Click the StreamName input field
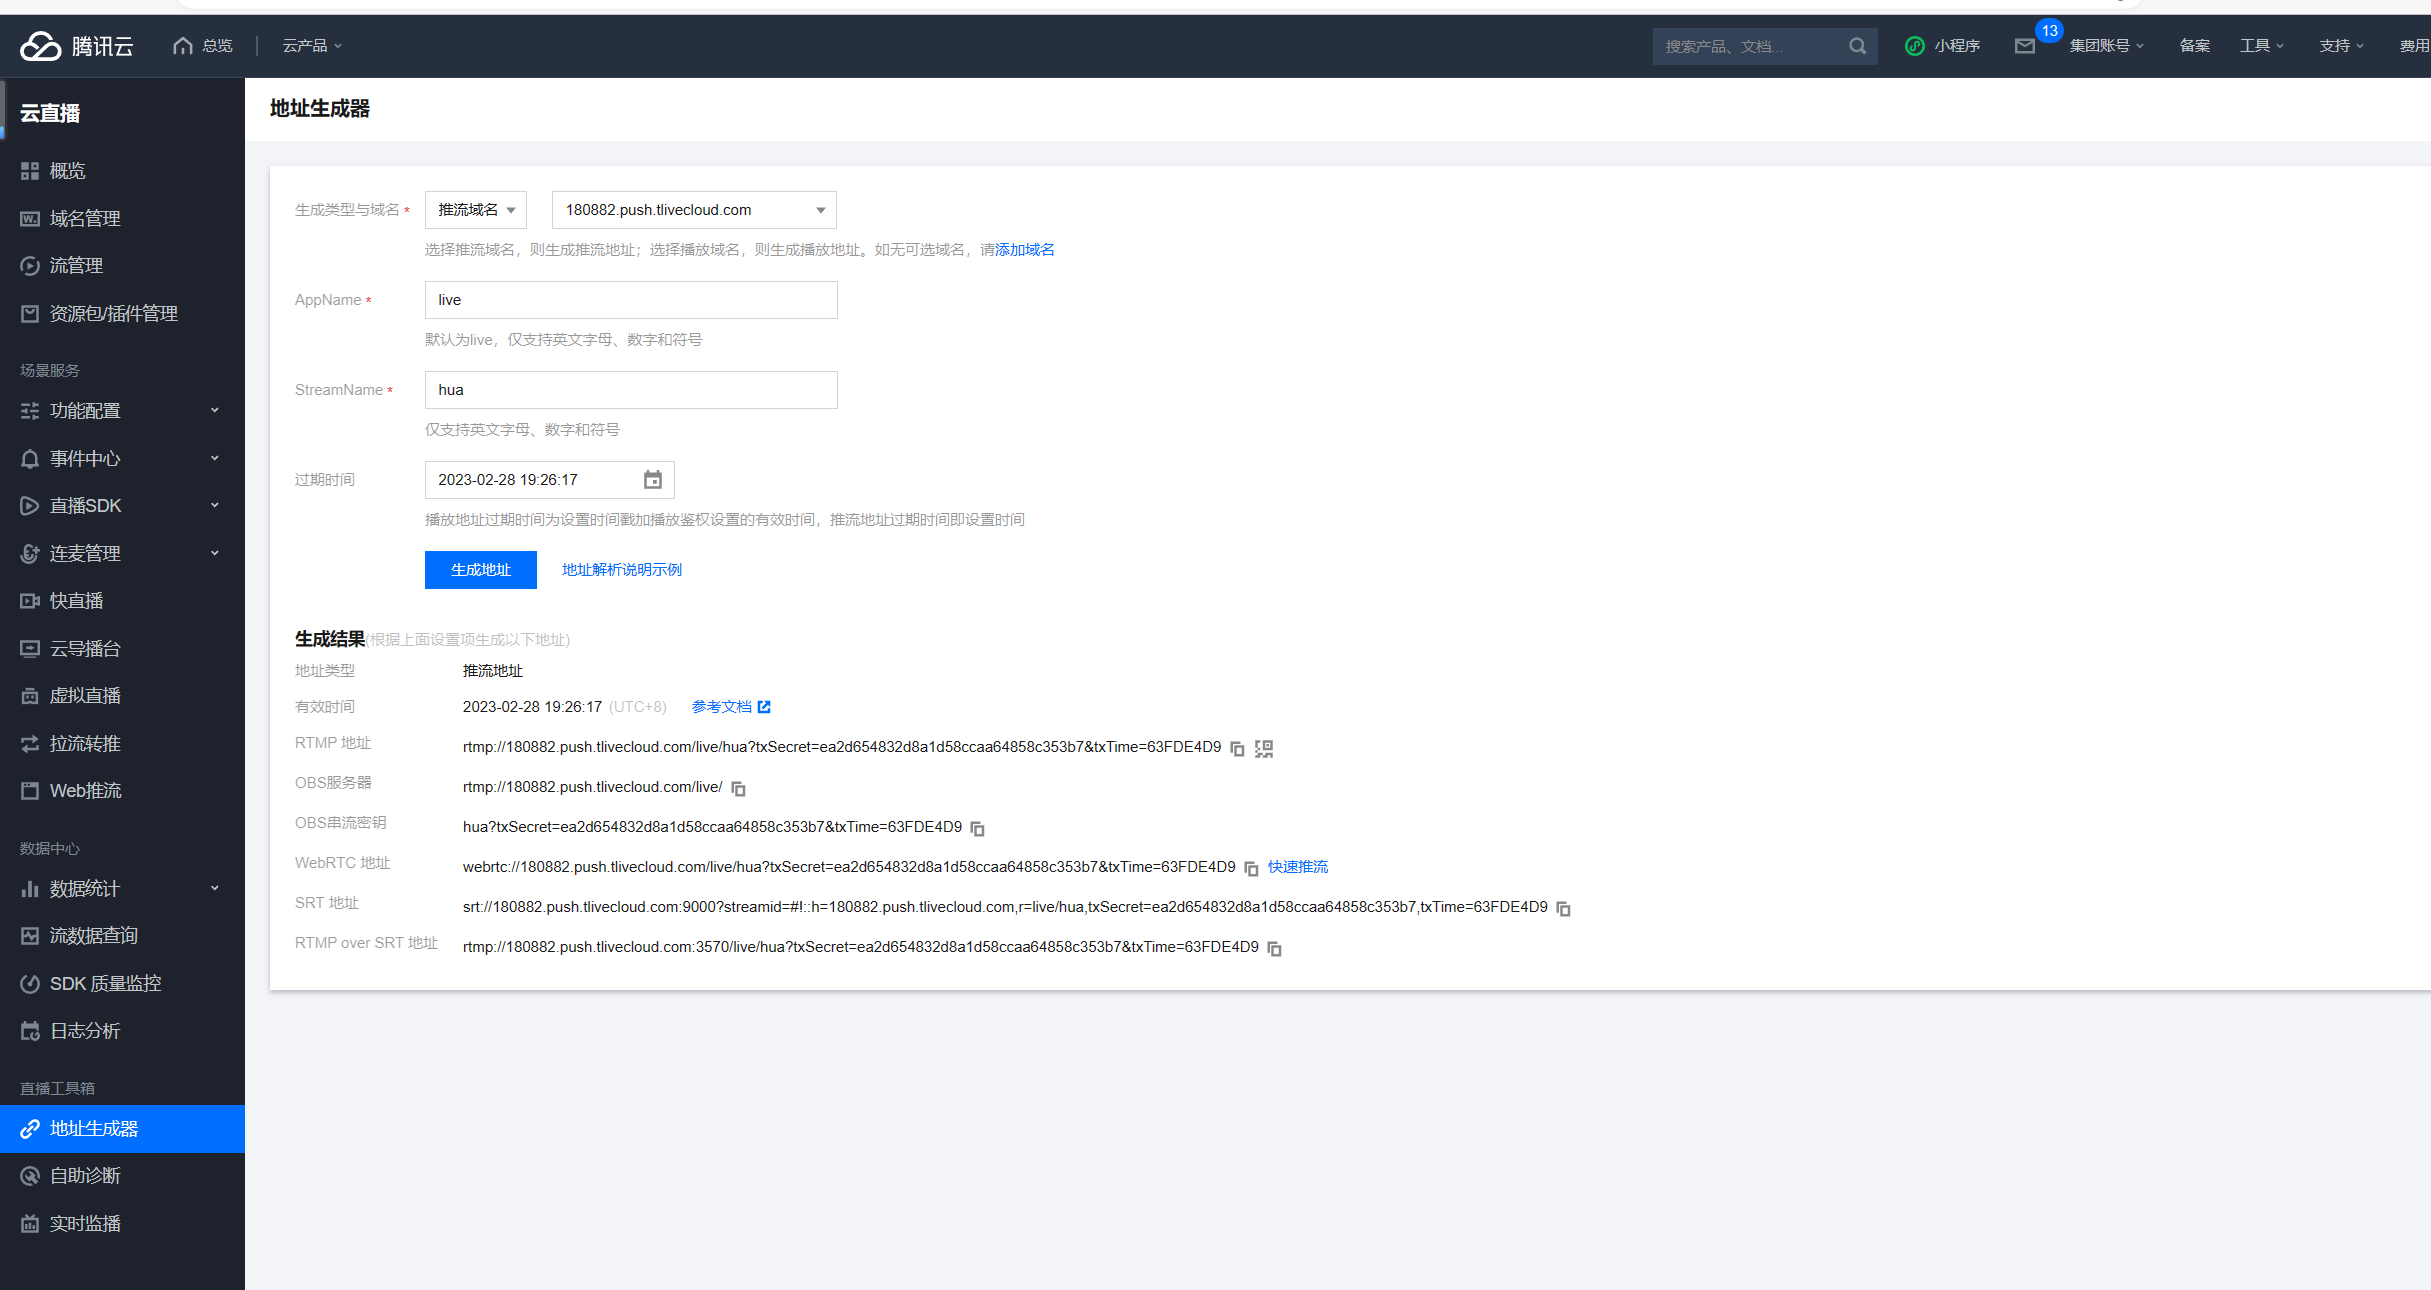2431x1290 pixels. 631,390
